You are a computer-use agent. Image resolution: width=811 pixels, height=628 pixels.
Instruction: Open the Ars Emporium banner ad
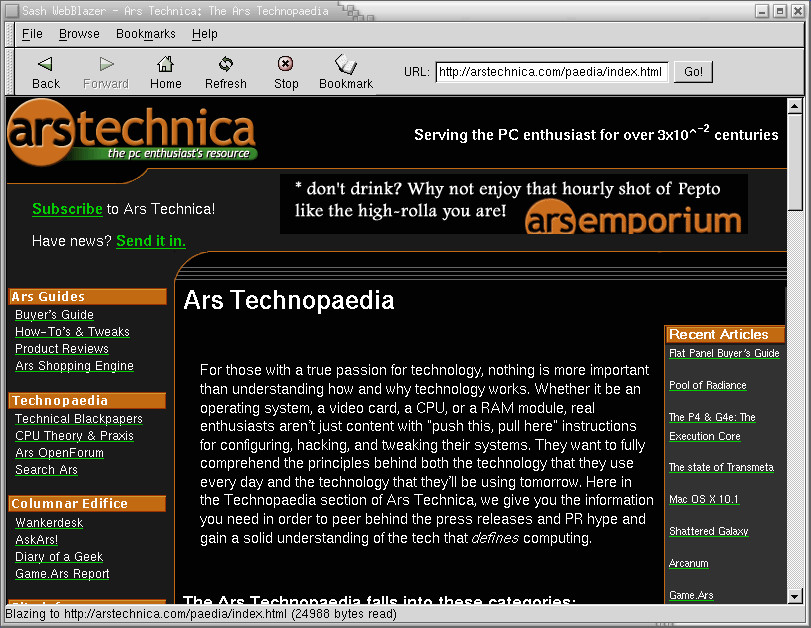coord(514,204)
